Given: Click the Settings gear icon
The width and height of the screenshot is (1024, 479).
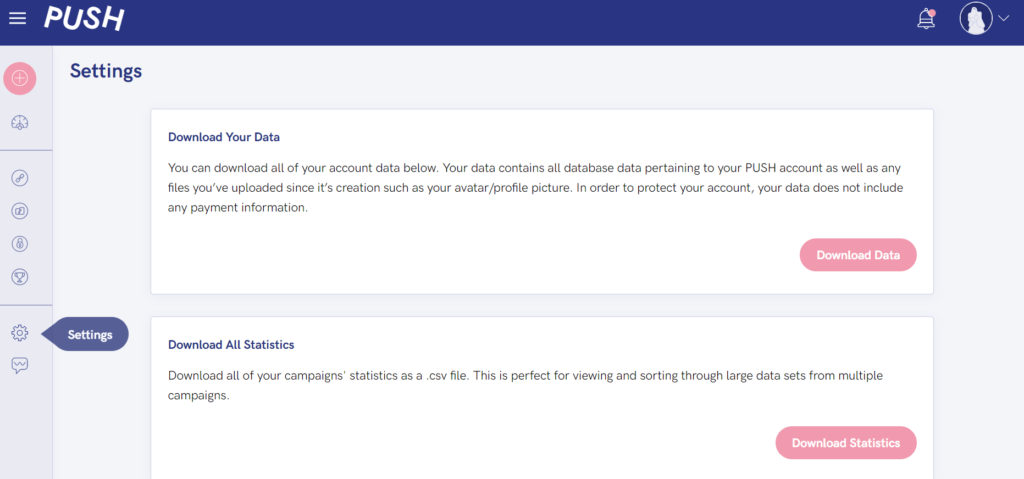Looking at the screenshot, I should 20,333.
